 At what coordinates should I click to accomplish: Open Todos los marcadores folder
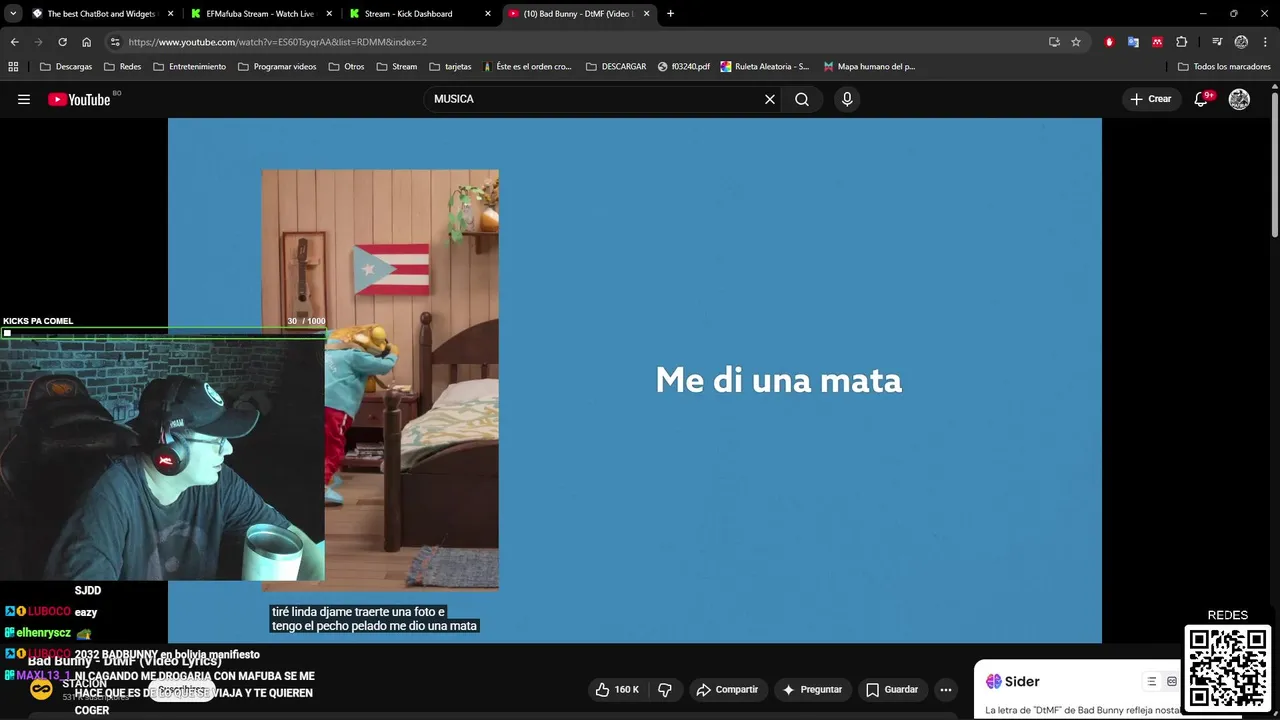[1224, 67]
